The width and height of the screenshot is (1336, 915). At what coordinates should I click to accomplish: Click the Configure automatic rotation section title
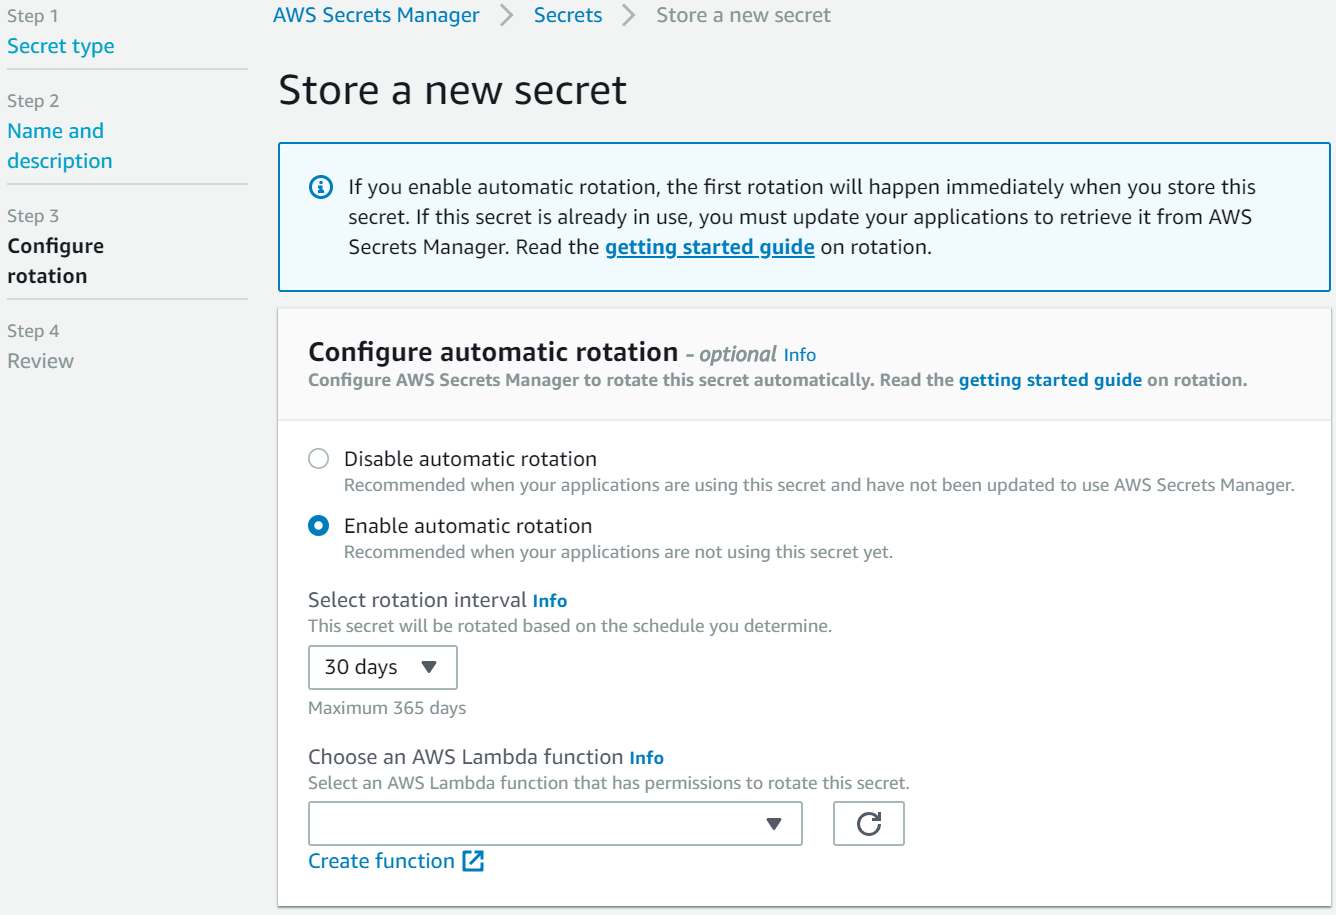pyautogui.click(x=493, y=352)
